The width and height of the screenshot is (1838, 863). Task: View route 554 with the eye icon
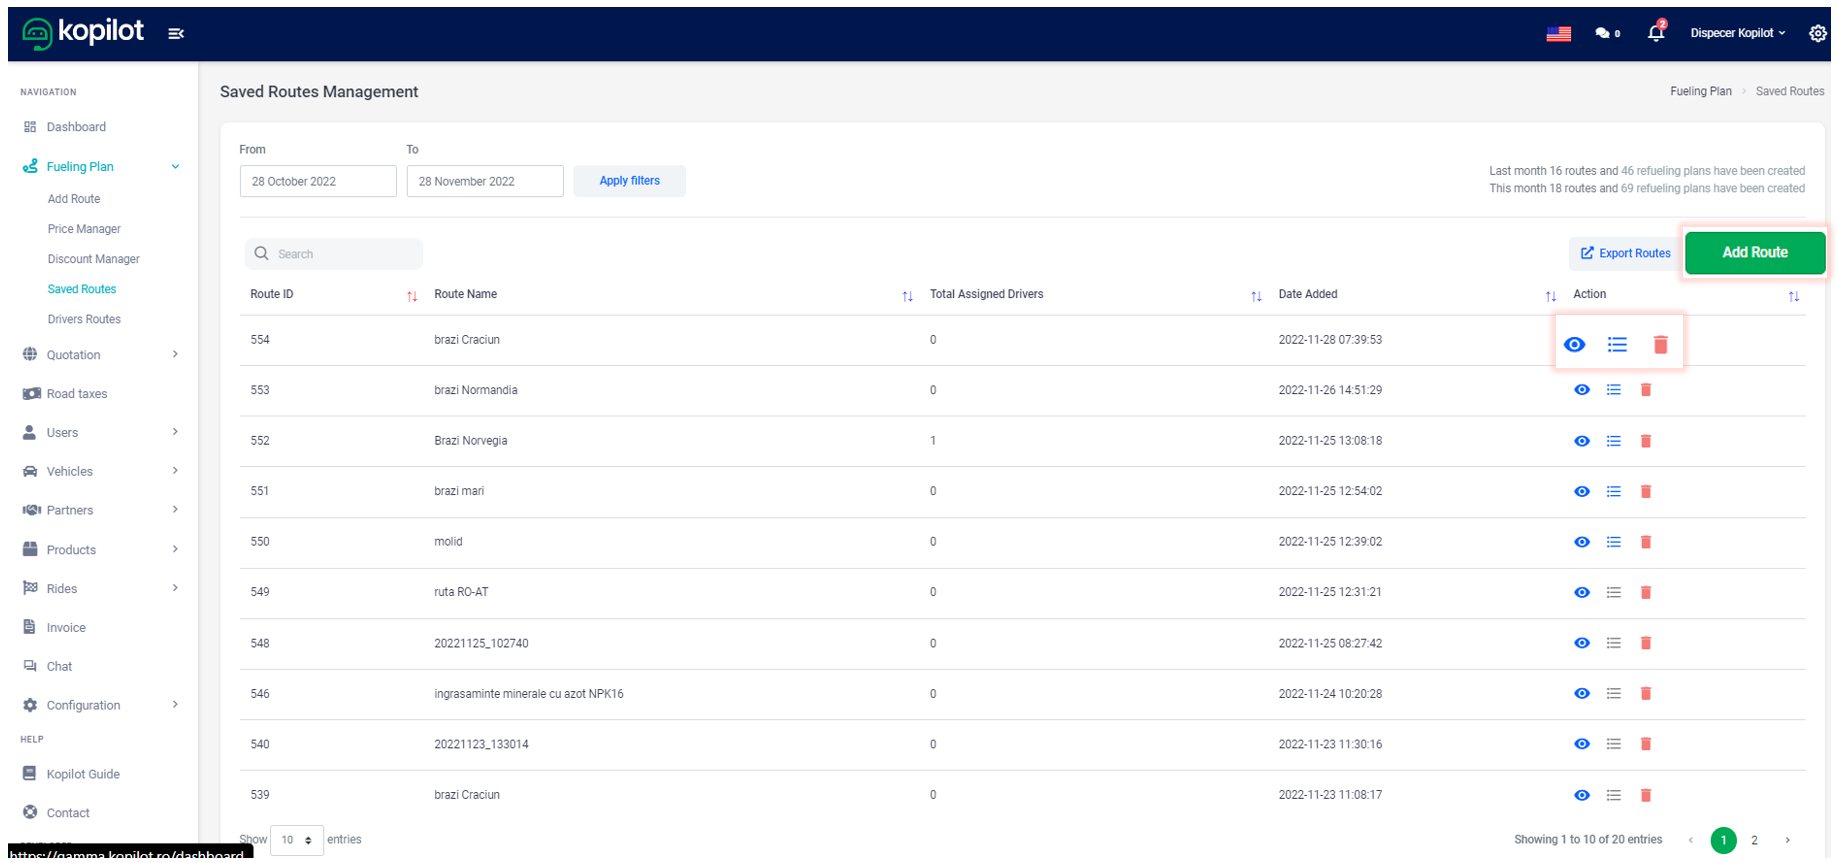[1574, 345]
